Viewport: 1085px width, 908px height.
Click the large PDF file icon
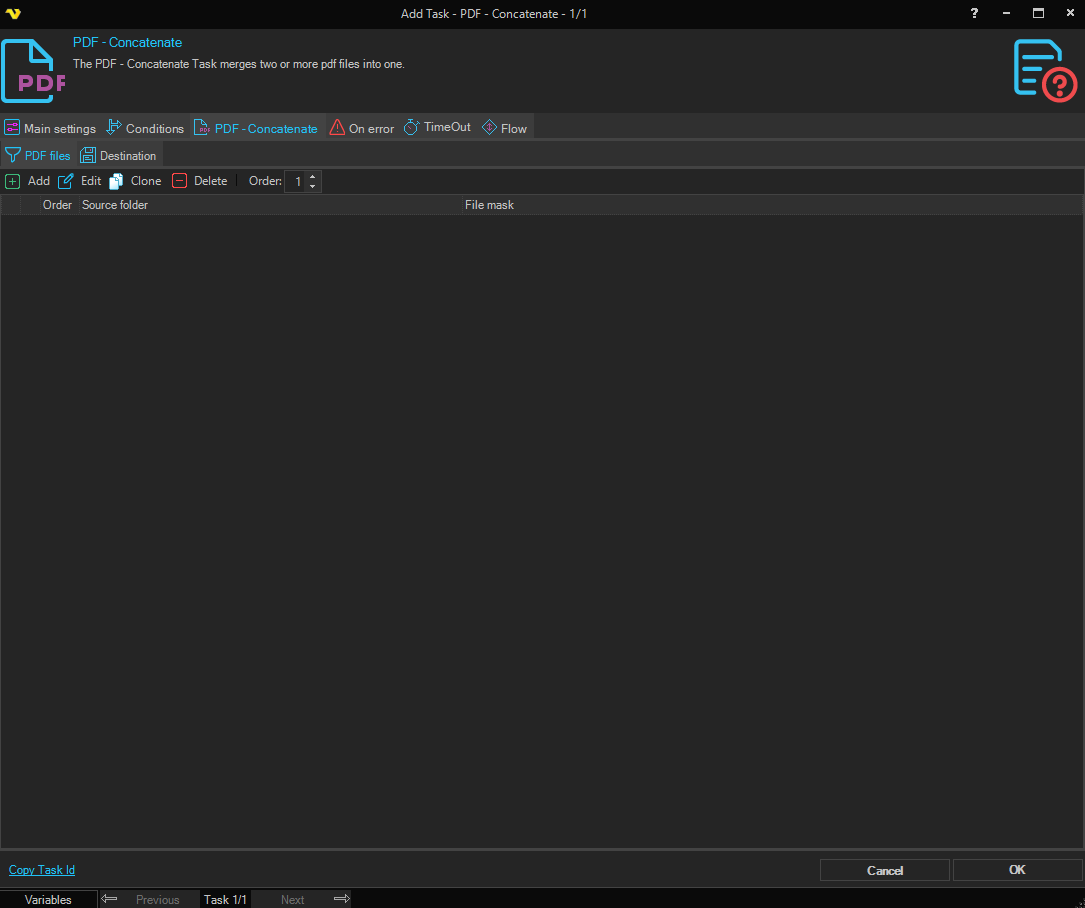[x=33, y=71]
